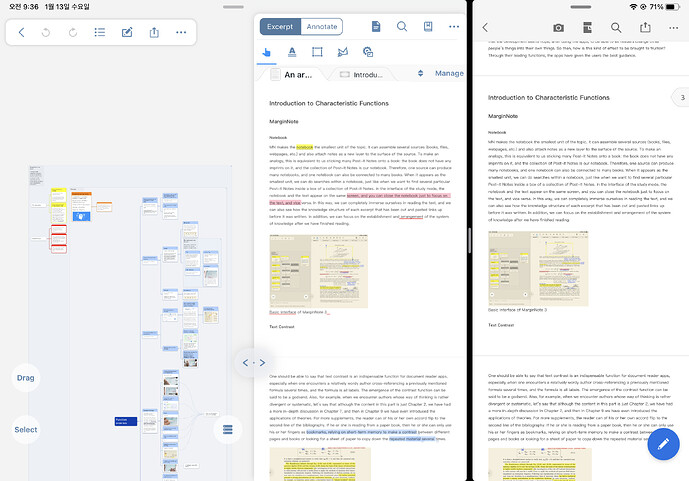
Task: Open the interface image in right-side document
Action: pyautogui.click(x=538, y=268)
